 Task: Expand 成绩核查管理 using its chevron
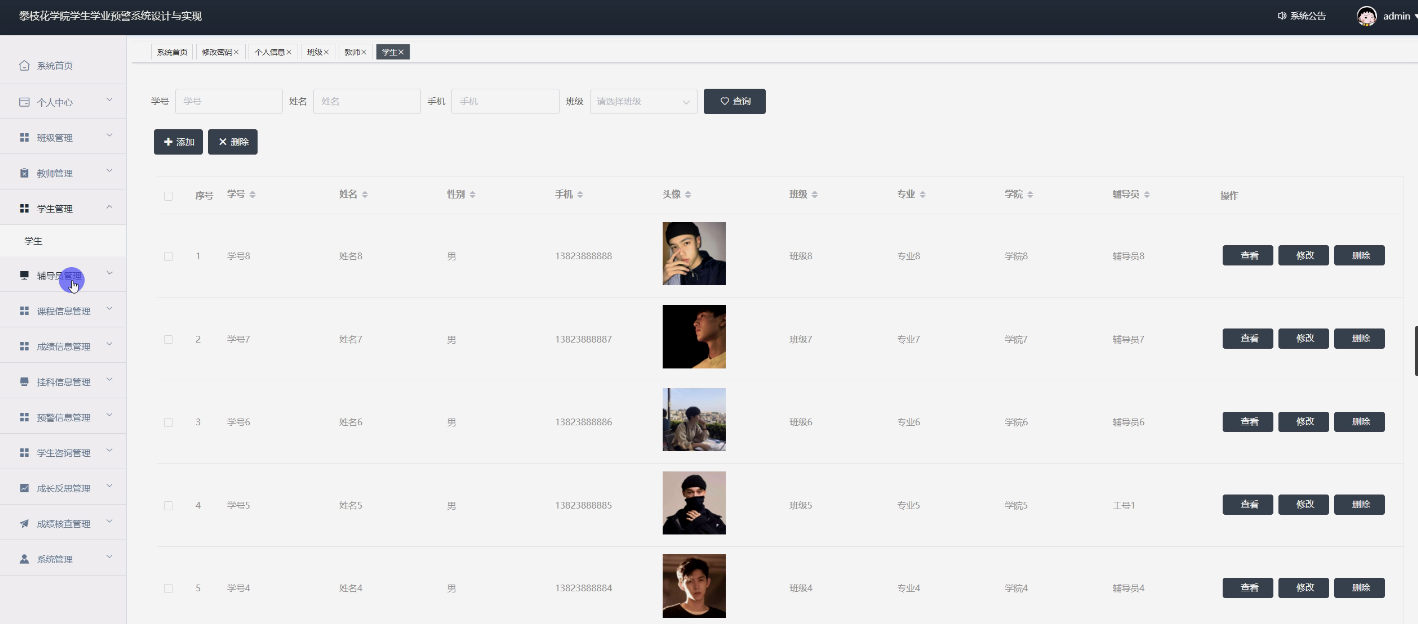point(109,523)
